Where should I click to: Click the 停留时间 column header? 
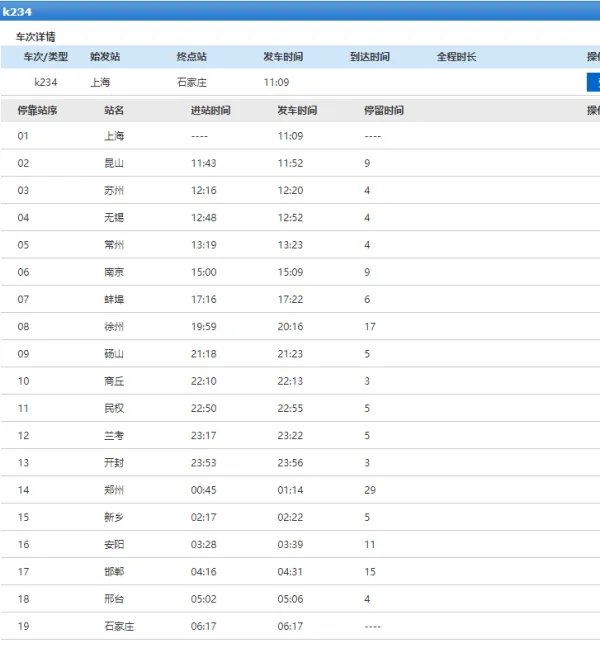tap(384, 110)
